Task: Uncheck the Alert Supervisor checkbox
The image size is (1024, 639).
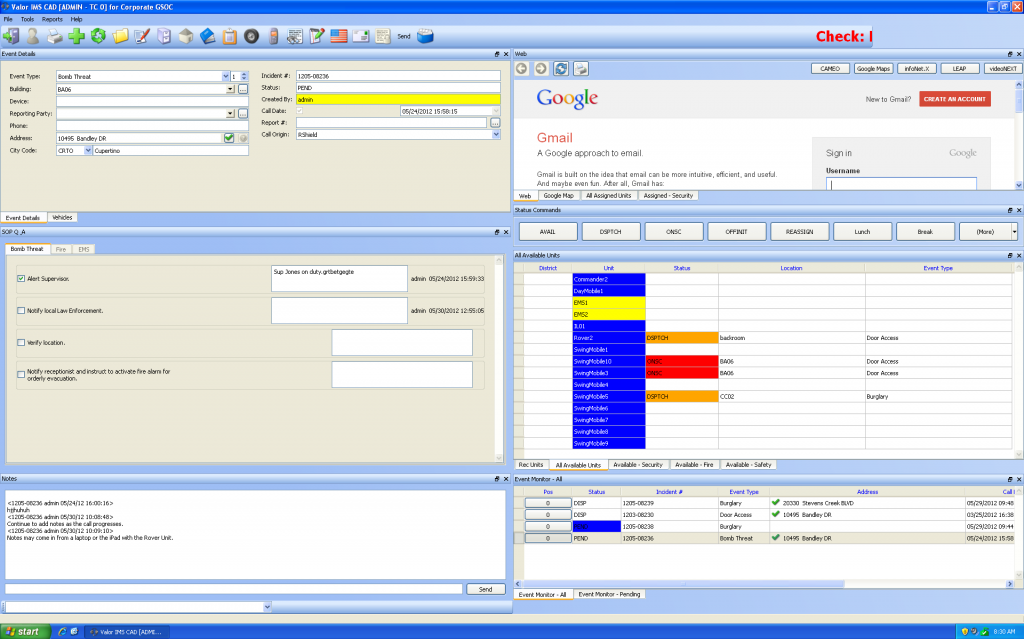Action: coord(21,278)
